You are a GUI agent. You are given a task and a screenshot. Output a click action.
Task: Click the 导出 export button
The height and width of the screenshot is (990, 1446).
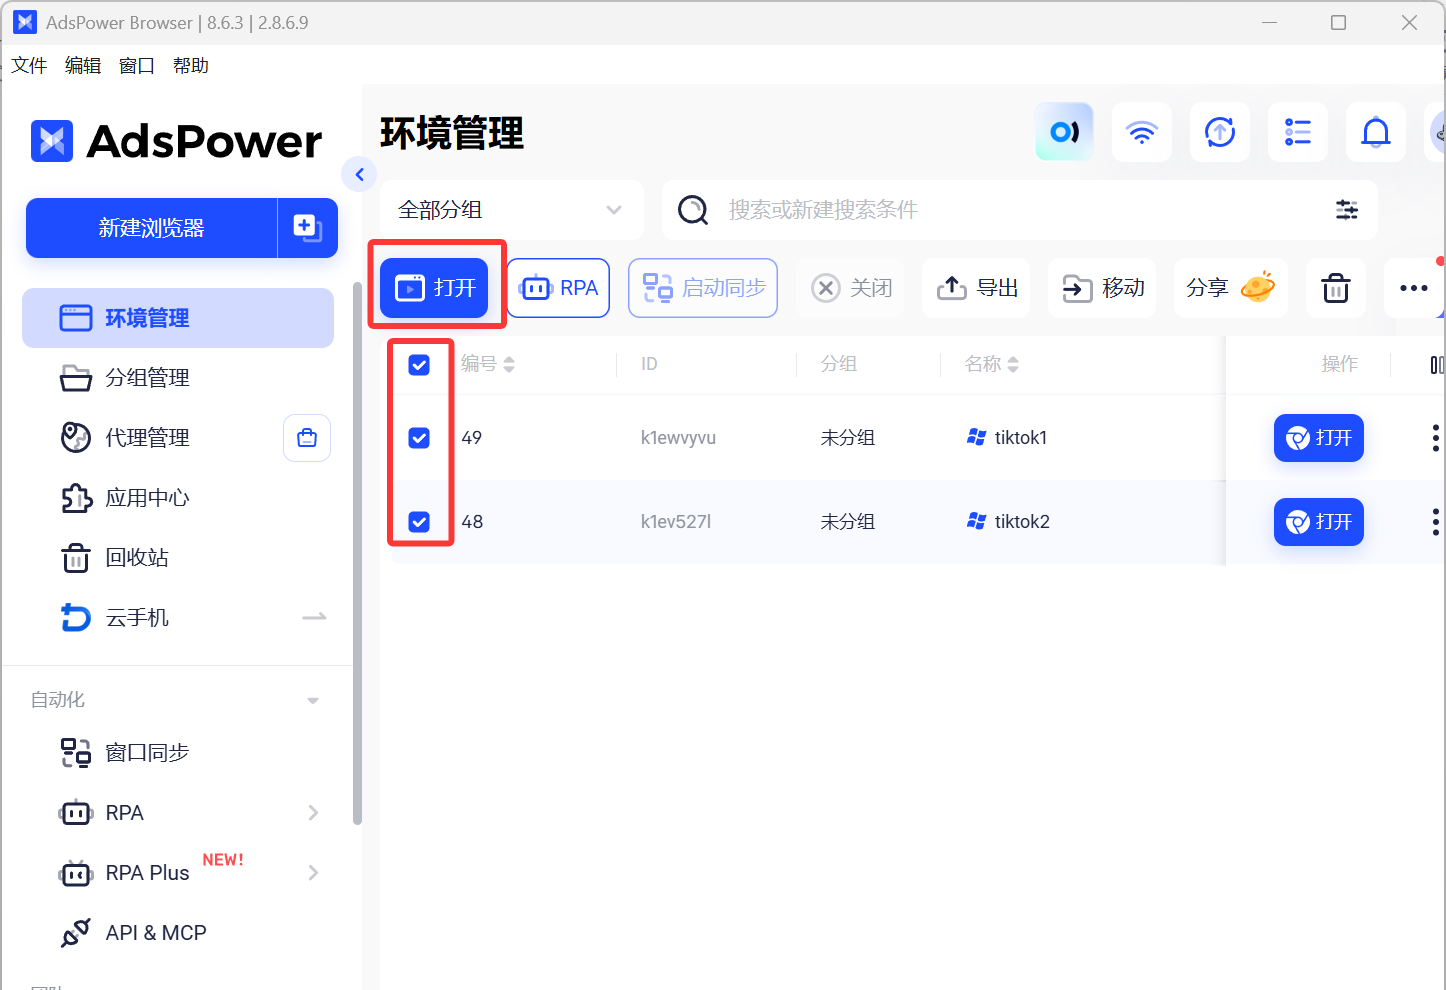click(976, 288)
